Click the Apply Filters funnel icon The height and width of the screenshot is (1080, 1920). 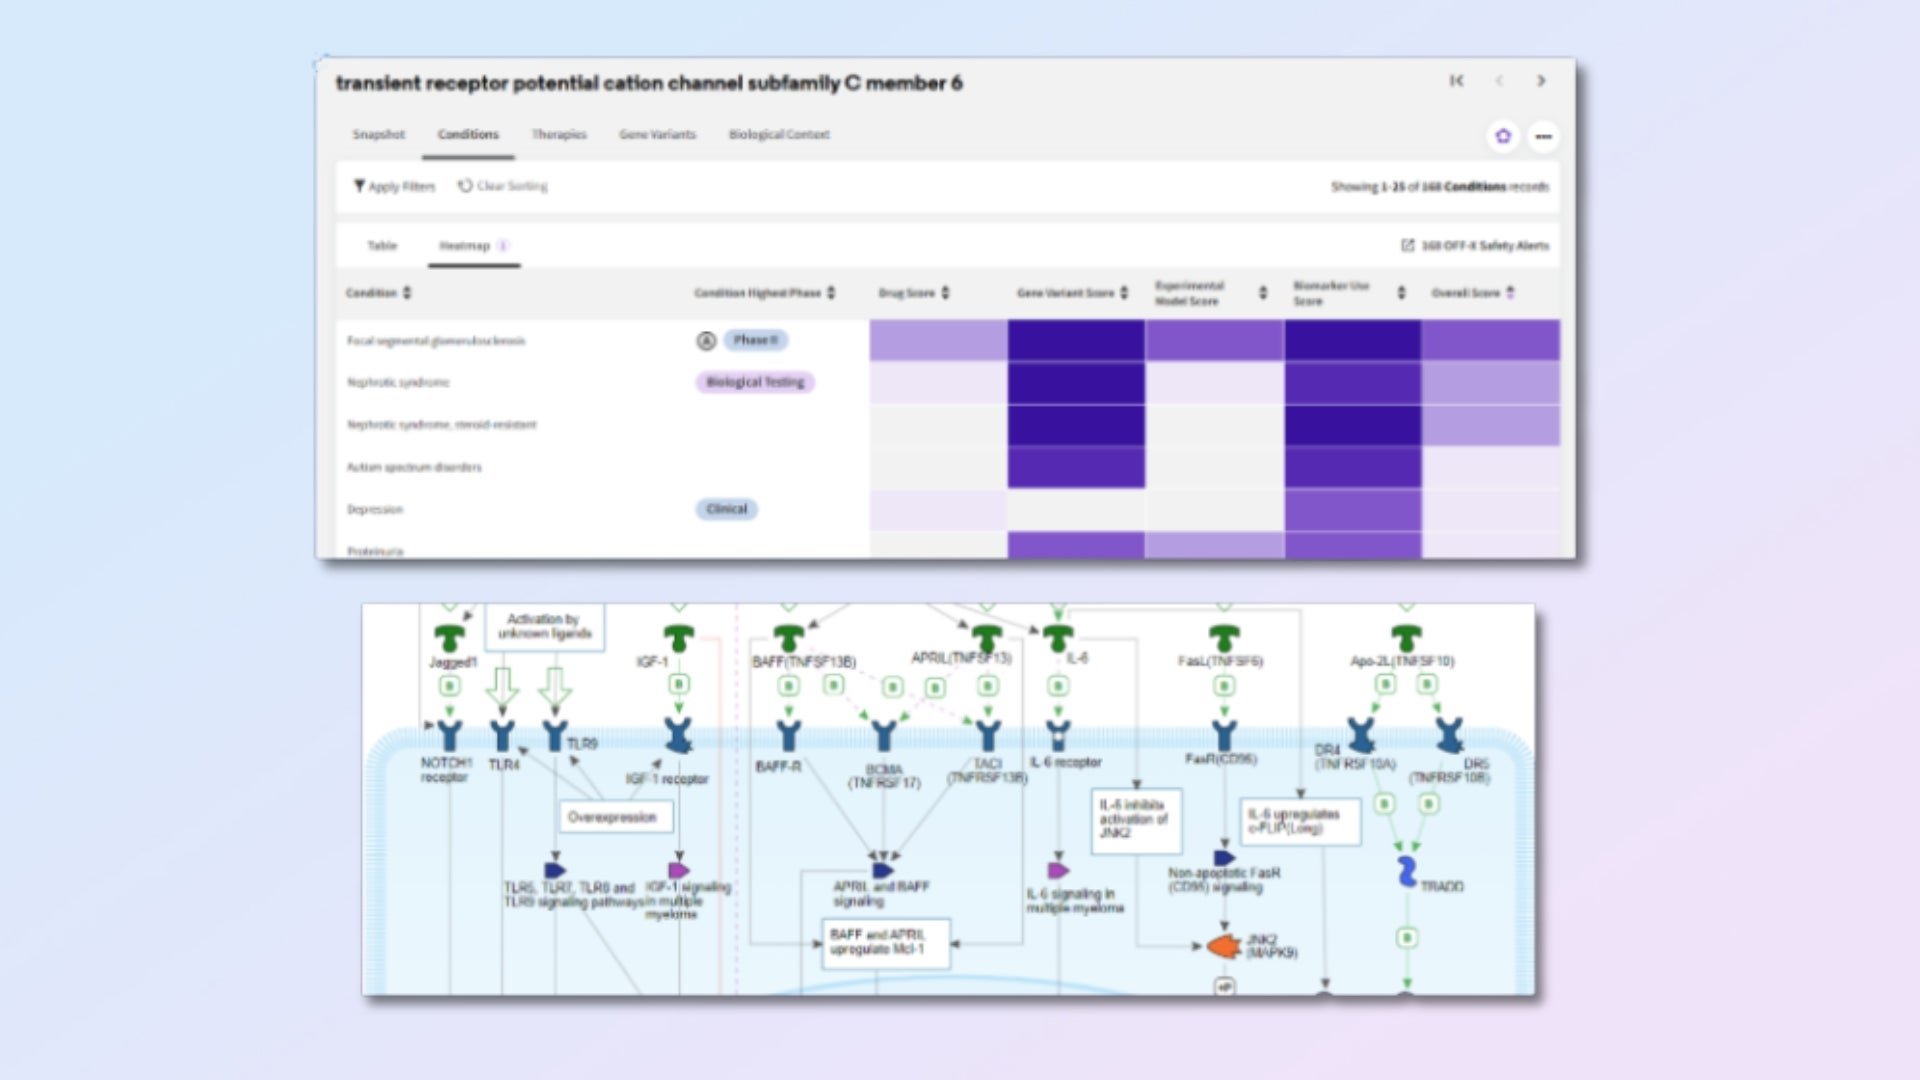[x=359, y=186]
